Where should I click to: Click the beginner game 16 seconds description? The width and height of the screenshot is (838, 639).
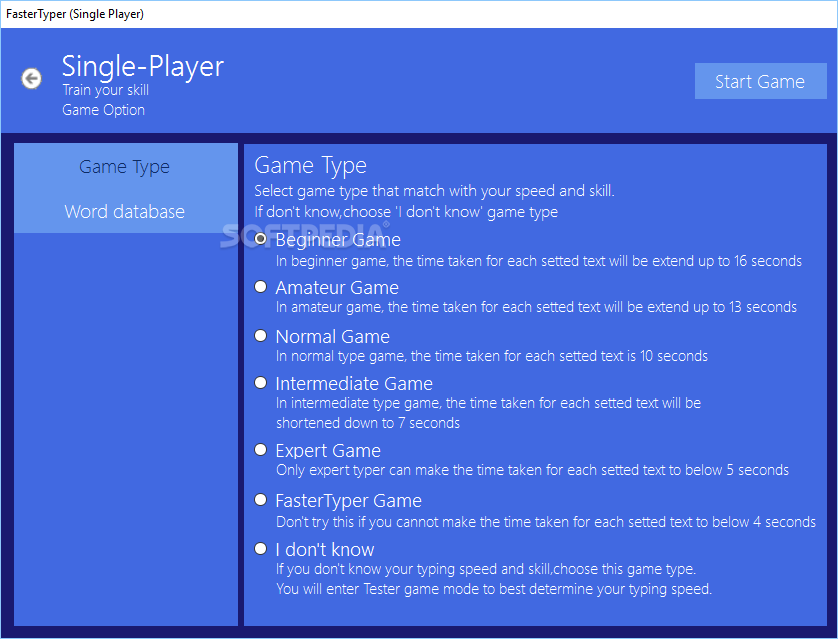coord(539,261)
